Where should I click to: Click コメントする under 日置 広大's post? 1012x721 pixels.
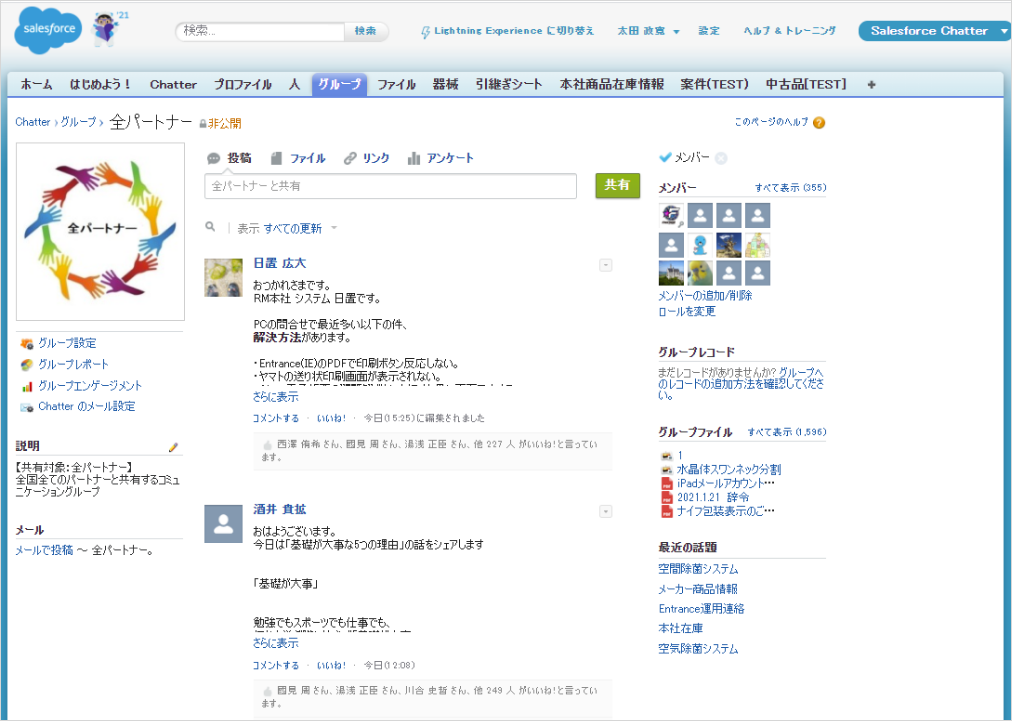276,418
